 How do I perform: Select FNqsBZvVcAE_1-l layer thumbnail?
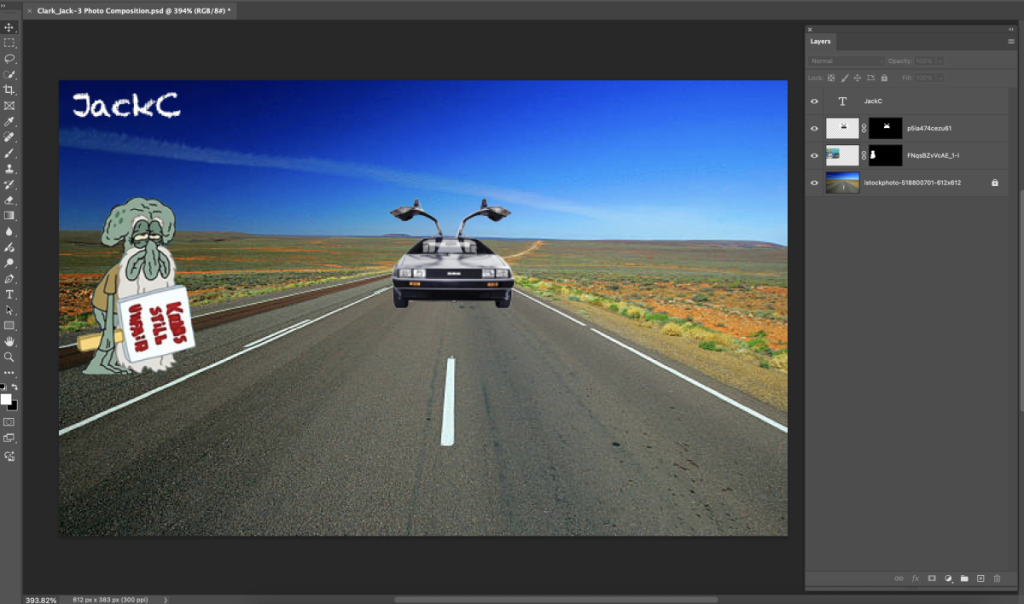tap(842, 155)
